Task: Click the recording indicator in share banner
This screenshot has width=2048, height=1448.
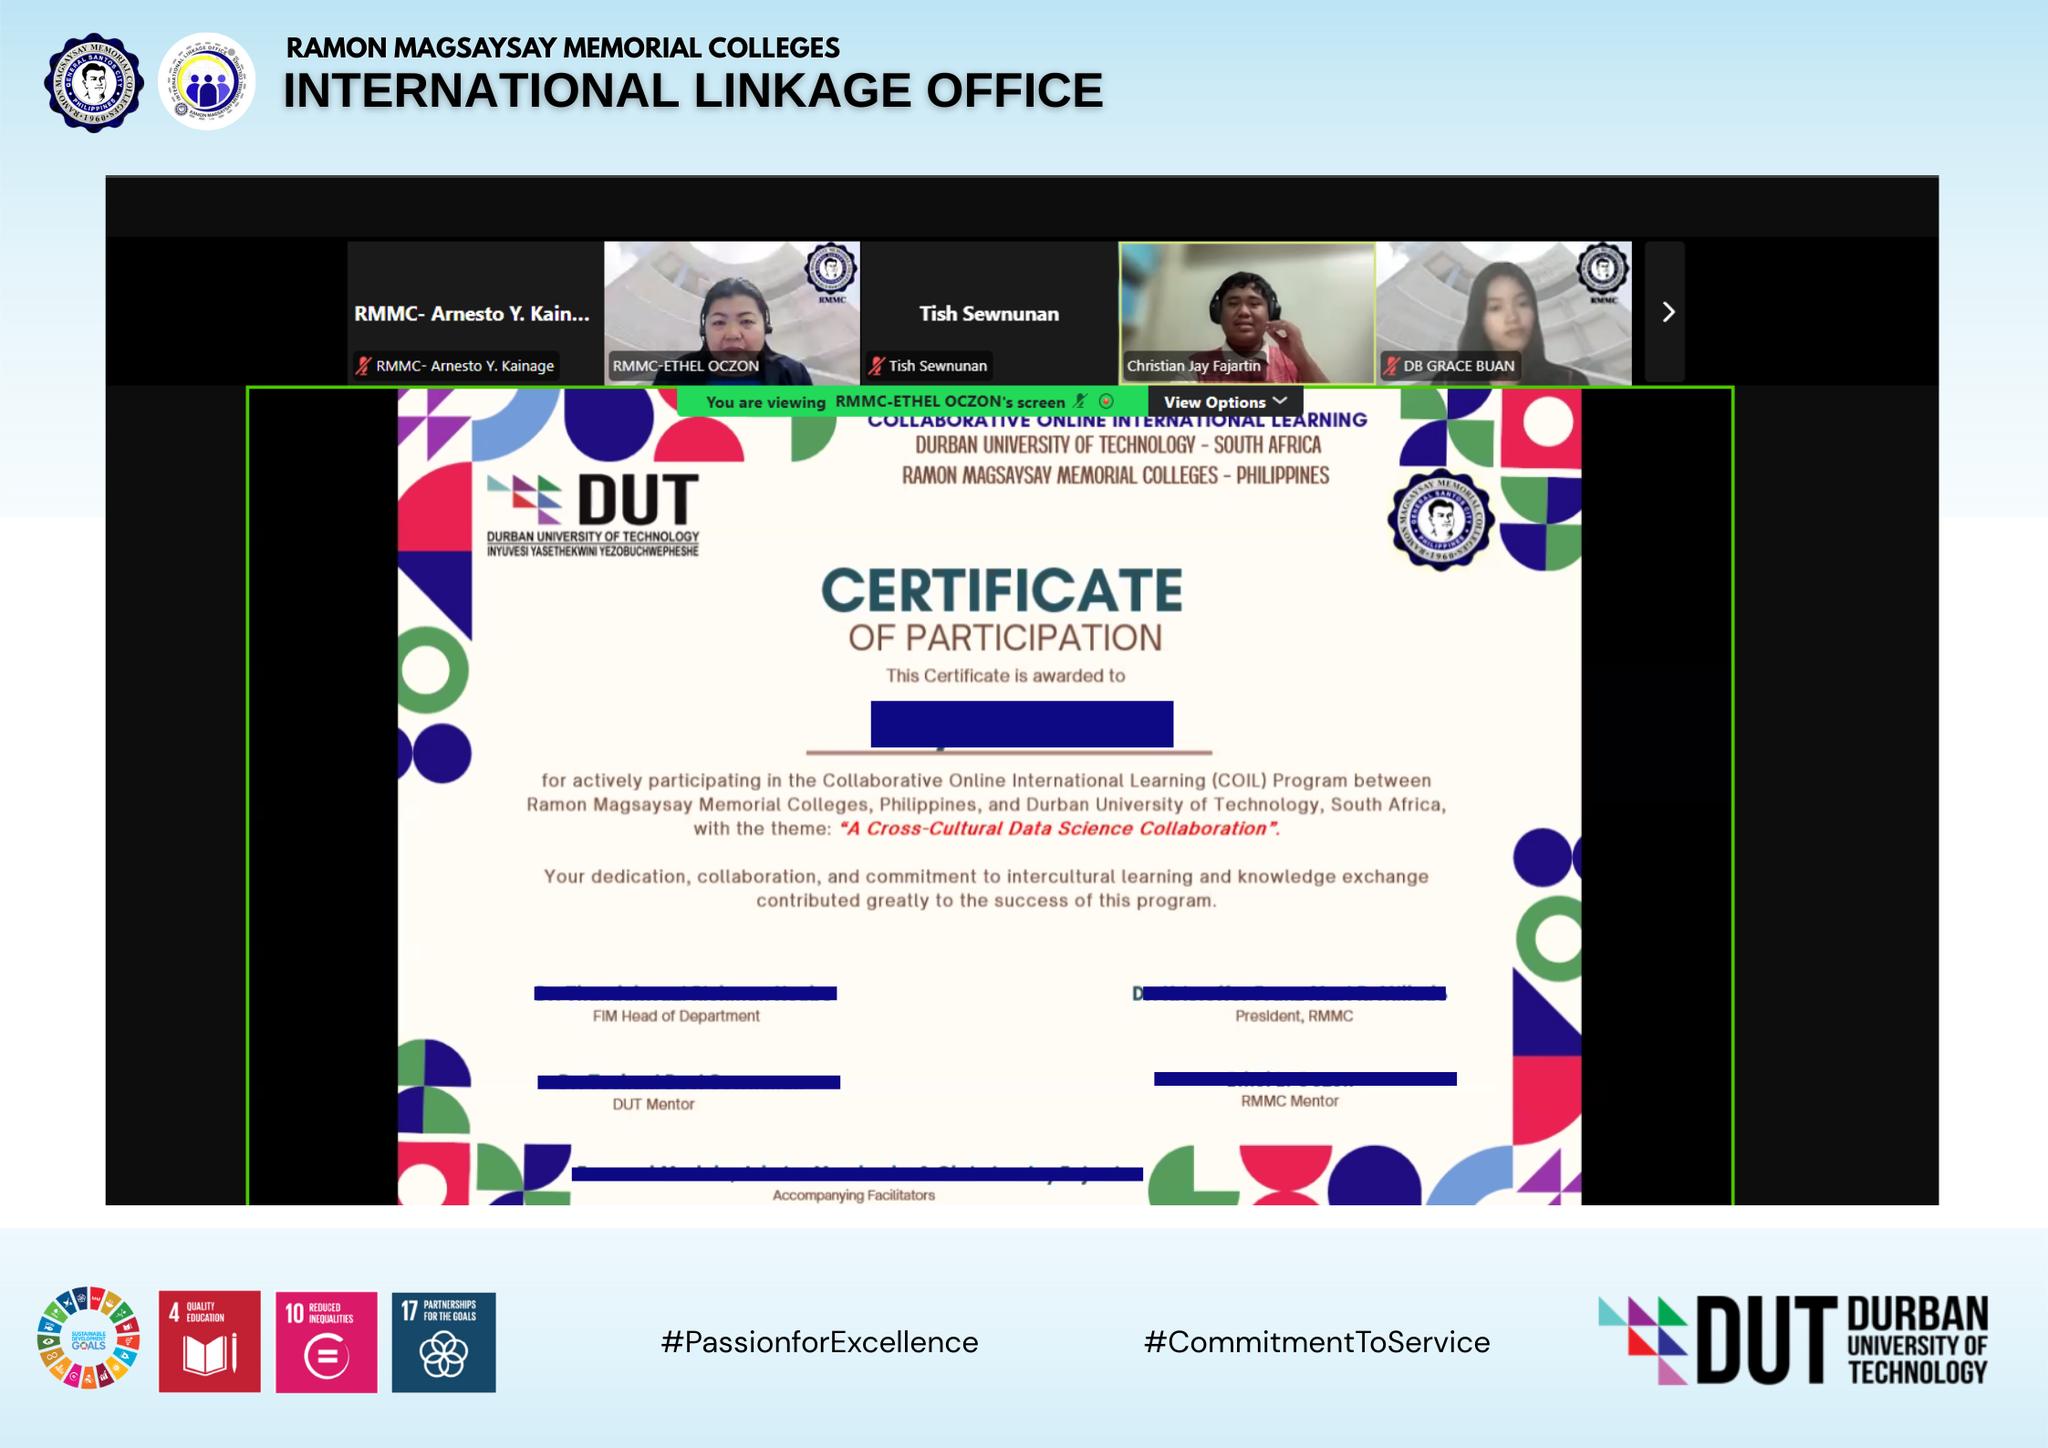Action: (1106, 402)
